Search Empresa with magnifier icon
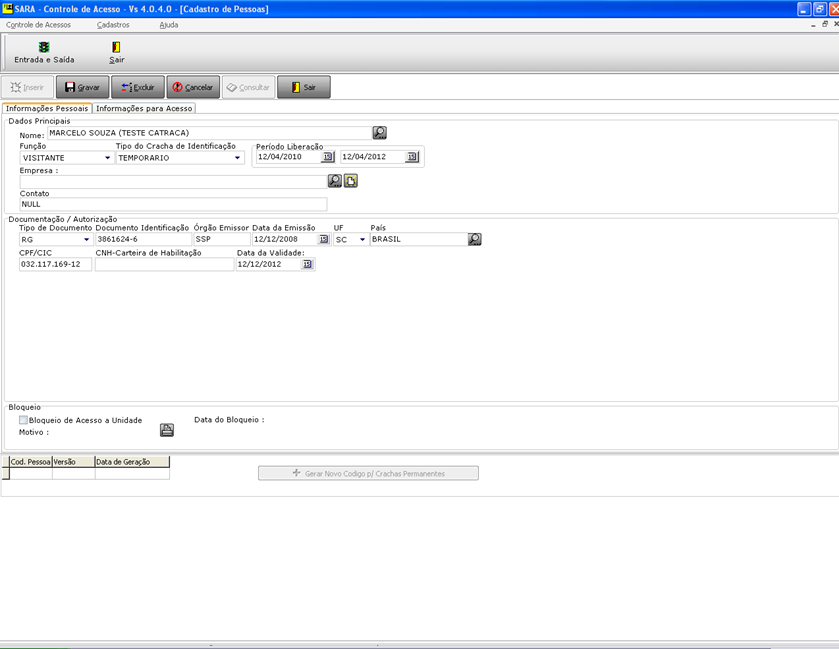This screenshot has width=839, height=649. pyautogui.click(x=335, y=181)
